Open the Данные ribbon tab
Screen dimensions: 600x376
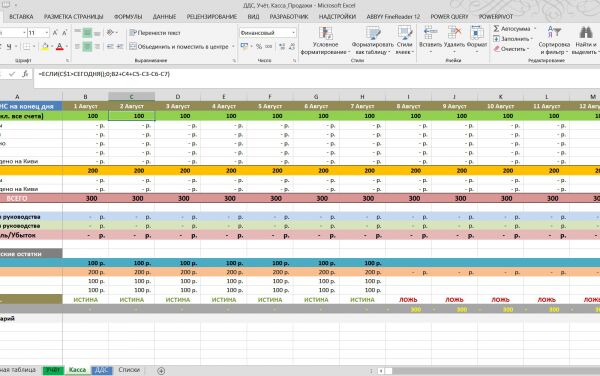pos(164,17)
